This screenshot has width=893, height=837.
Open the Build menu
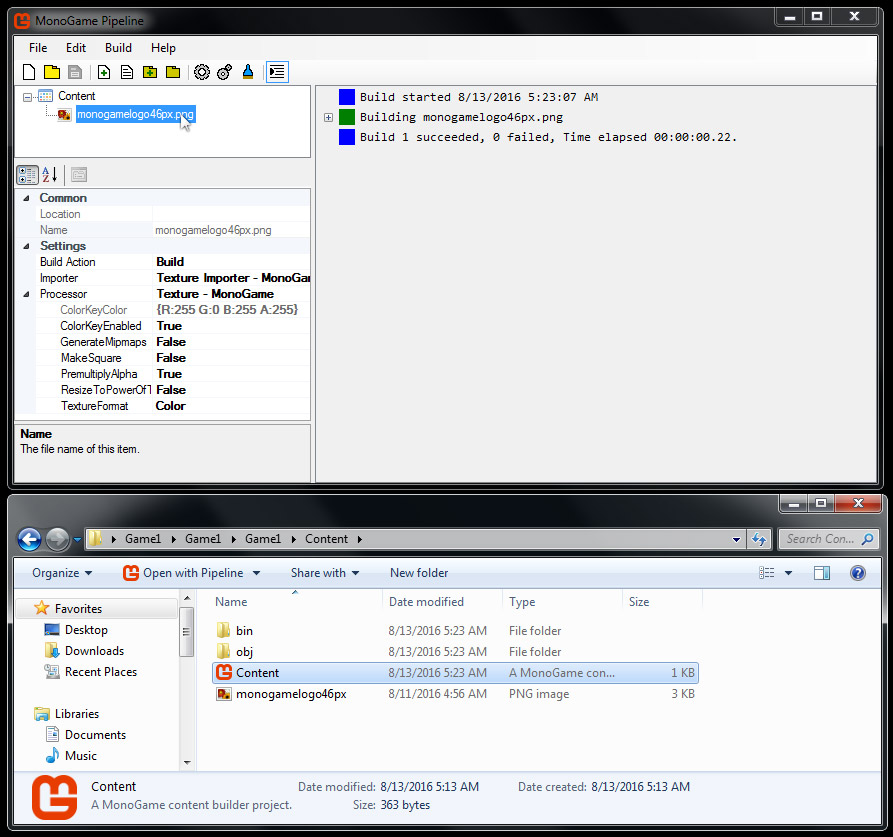pos(118,47)
